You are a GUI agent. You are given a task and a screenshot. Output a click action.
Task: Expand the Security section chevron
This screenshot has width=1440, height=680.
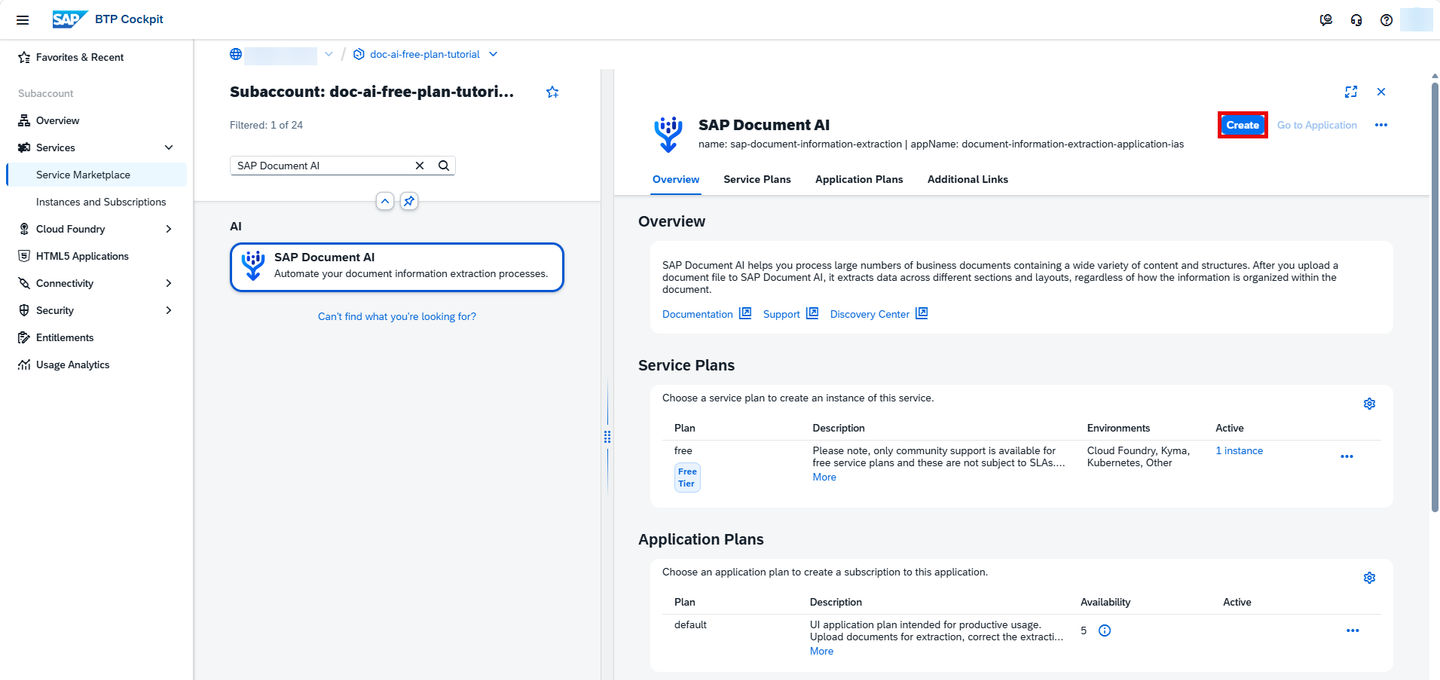pyautogui.click(x=168, y=311)
